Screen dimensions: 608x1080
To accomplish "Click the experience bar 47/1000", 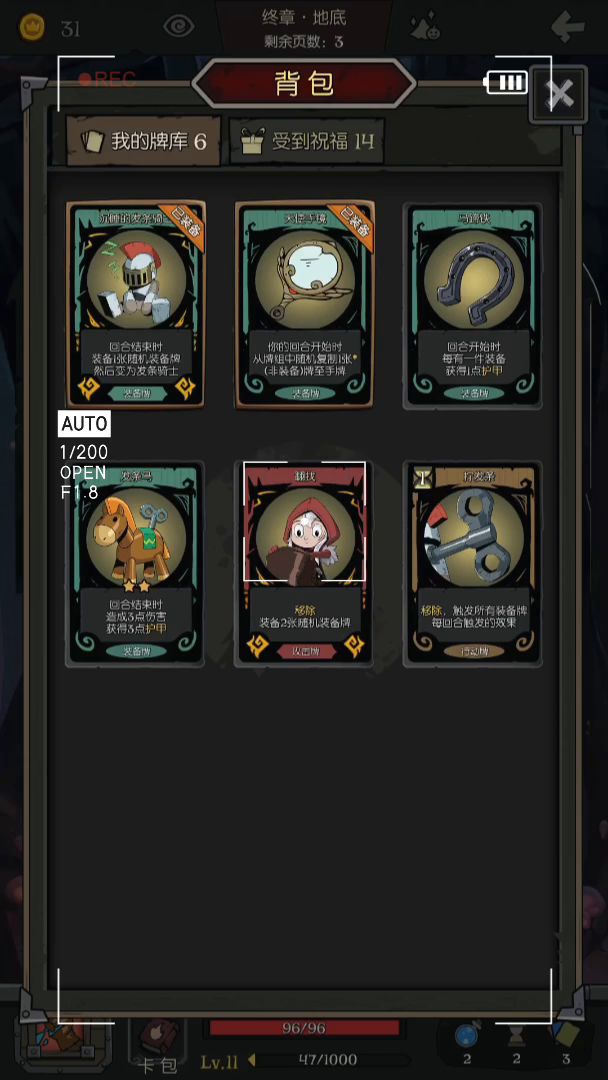I will click(328, 1059).
